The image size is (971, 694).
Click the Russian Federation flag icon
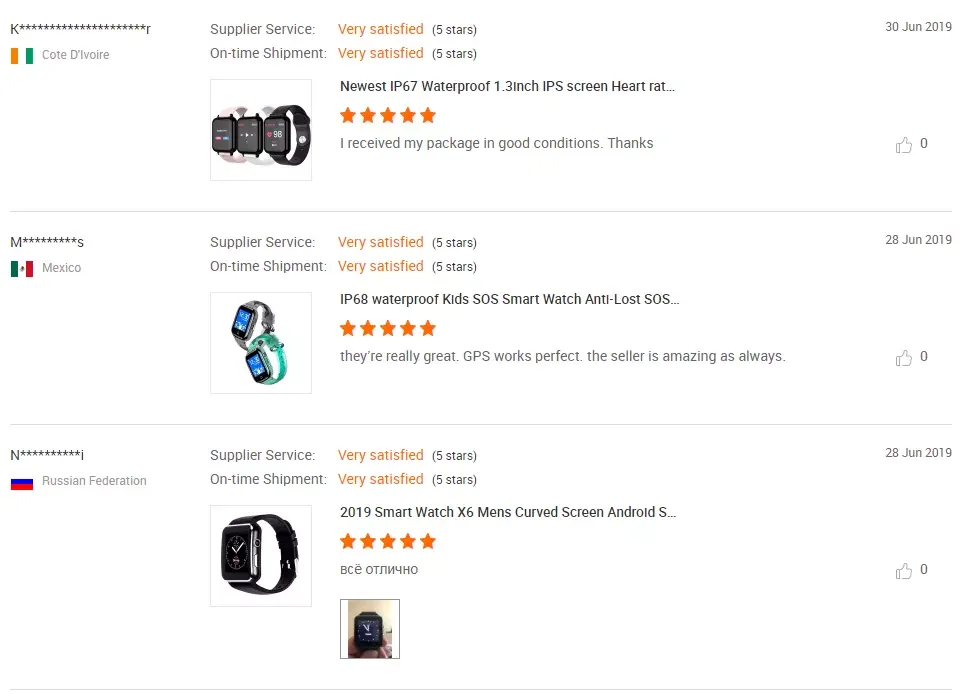click(22, 482)
